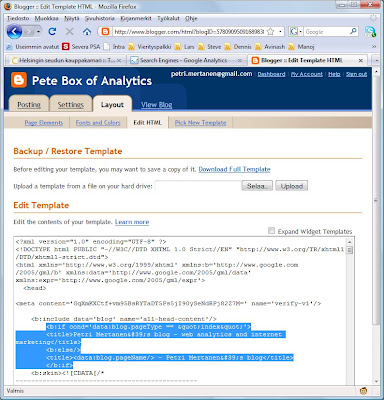384x400 pixels.
Task: Click the template file path field
Action: coord(198,186)
